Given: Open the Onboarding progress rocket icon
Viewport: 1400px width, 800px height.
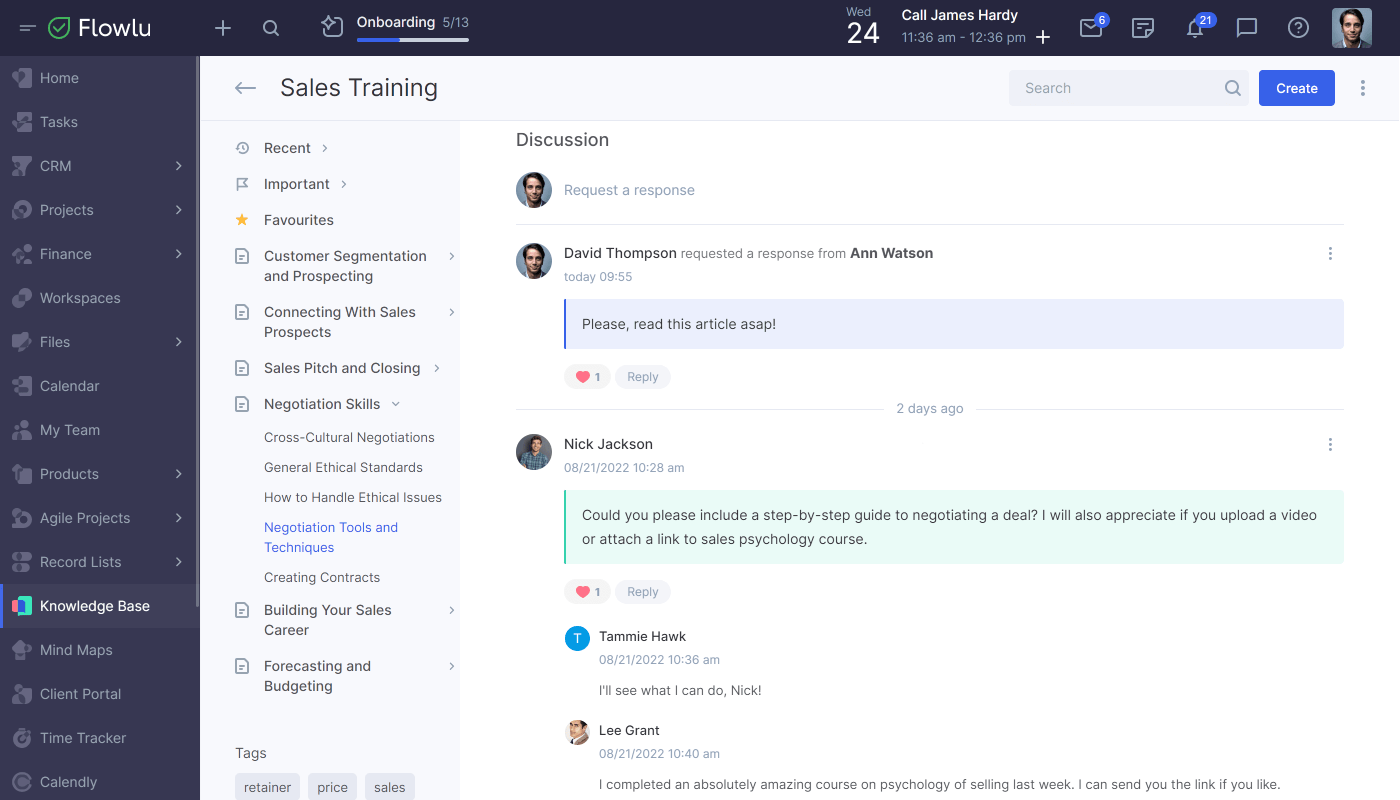Looking at the screenshot, I should (332, 27).
